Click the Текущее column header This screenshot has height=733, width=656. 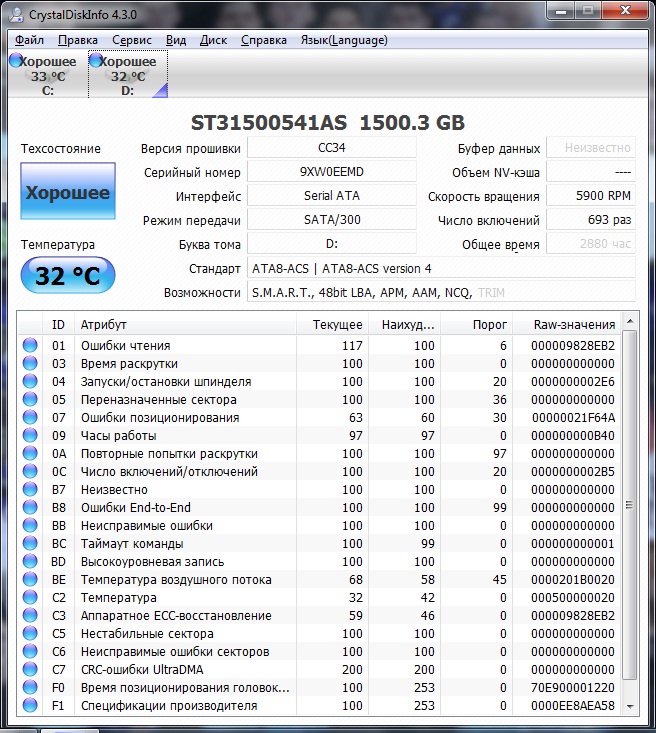click(x=332, y=324)
